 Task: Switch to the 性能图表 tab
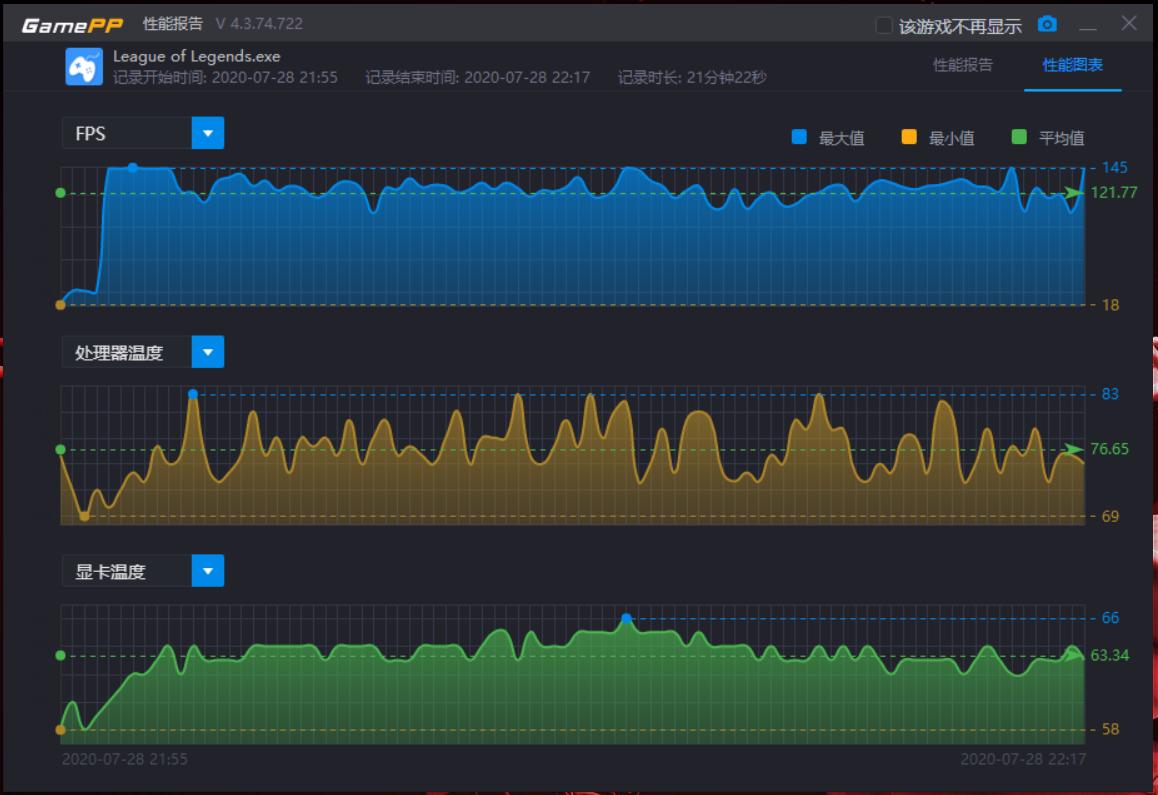pos(1072,65)
